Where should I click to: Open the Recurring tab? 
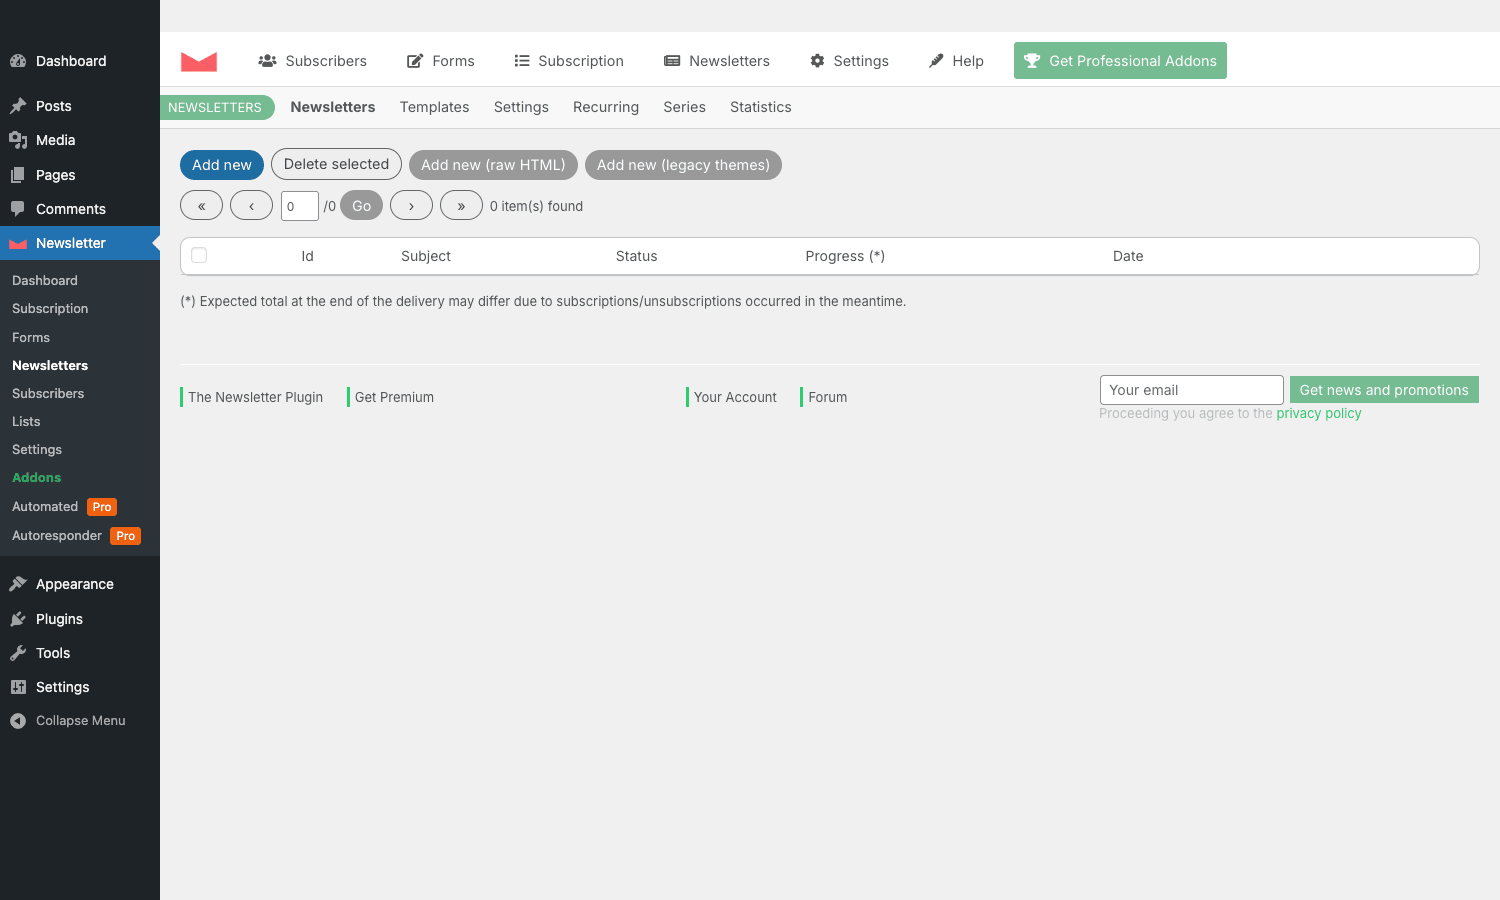pyautogui.click(x=606, y=107)
